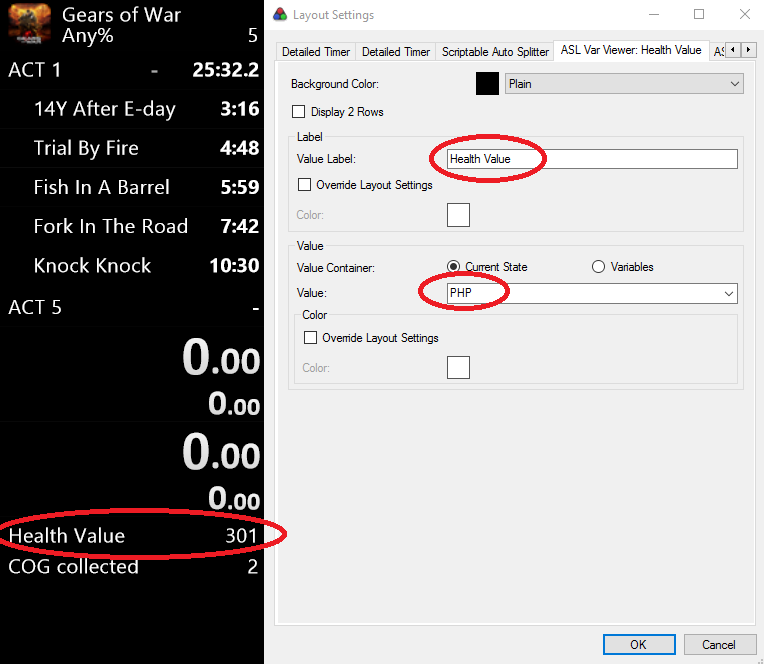Image resolution: width=764 pixels, height=664 pixels.
Task: Pick the black Background Color swatch
Action: pyautogui.click(x=487, y=83)
